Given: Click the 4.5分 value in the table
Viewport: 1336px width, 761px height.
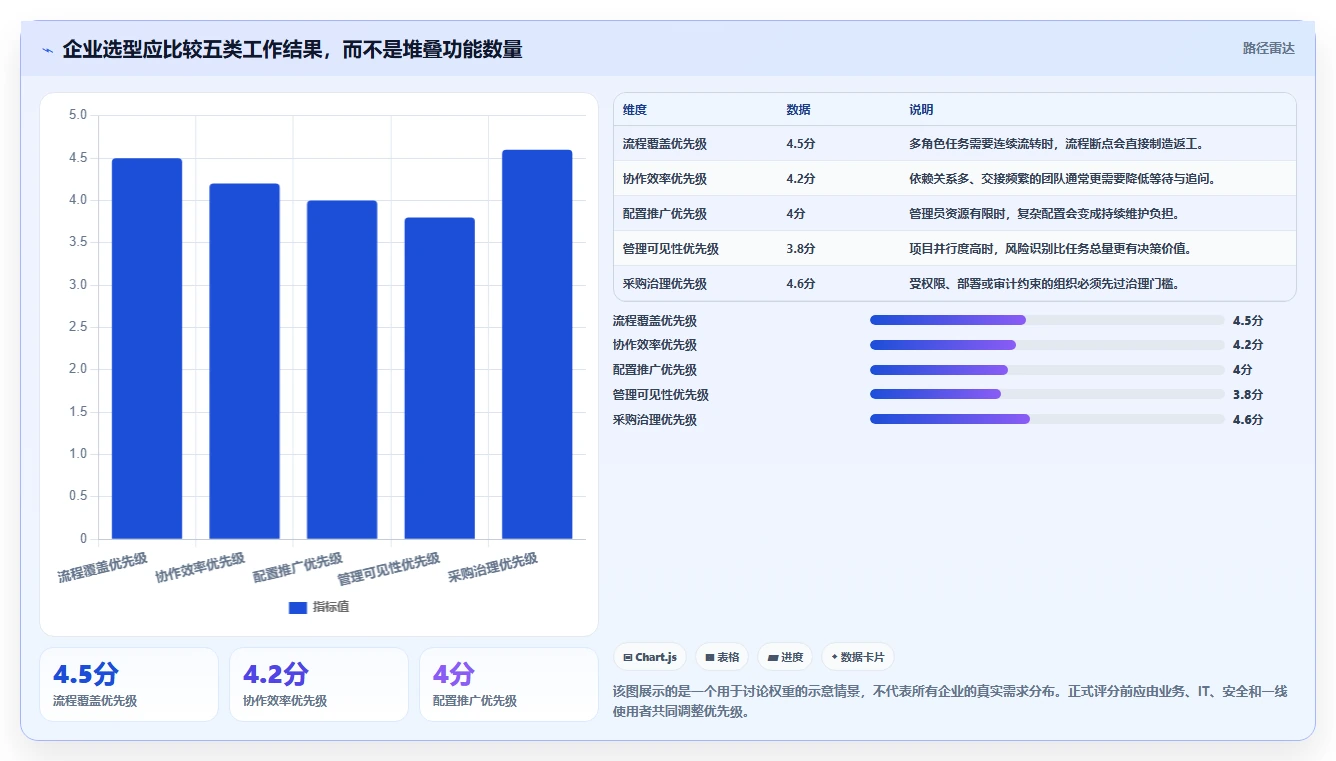Looking at the screenshot, I should [801, 144].
